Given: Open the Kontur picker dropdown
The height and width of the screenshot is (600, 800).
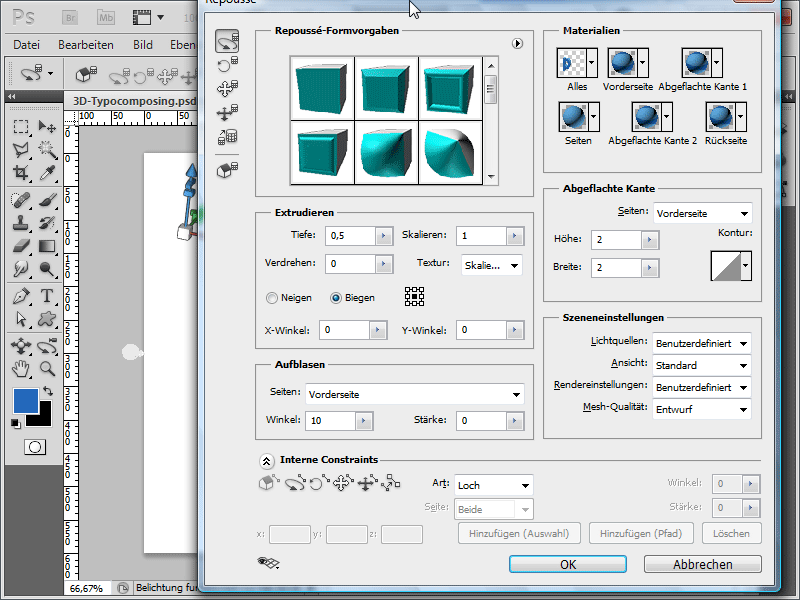Looking at the screenshot, I should (x=746, y=265).
